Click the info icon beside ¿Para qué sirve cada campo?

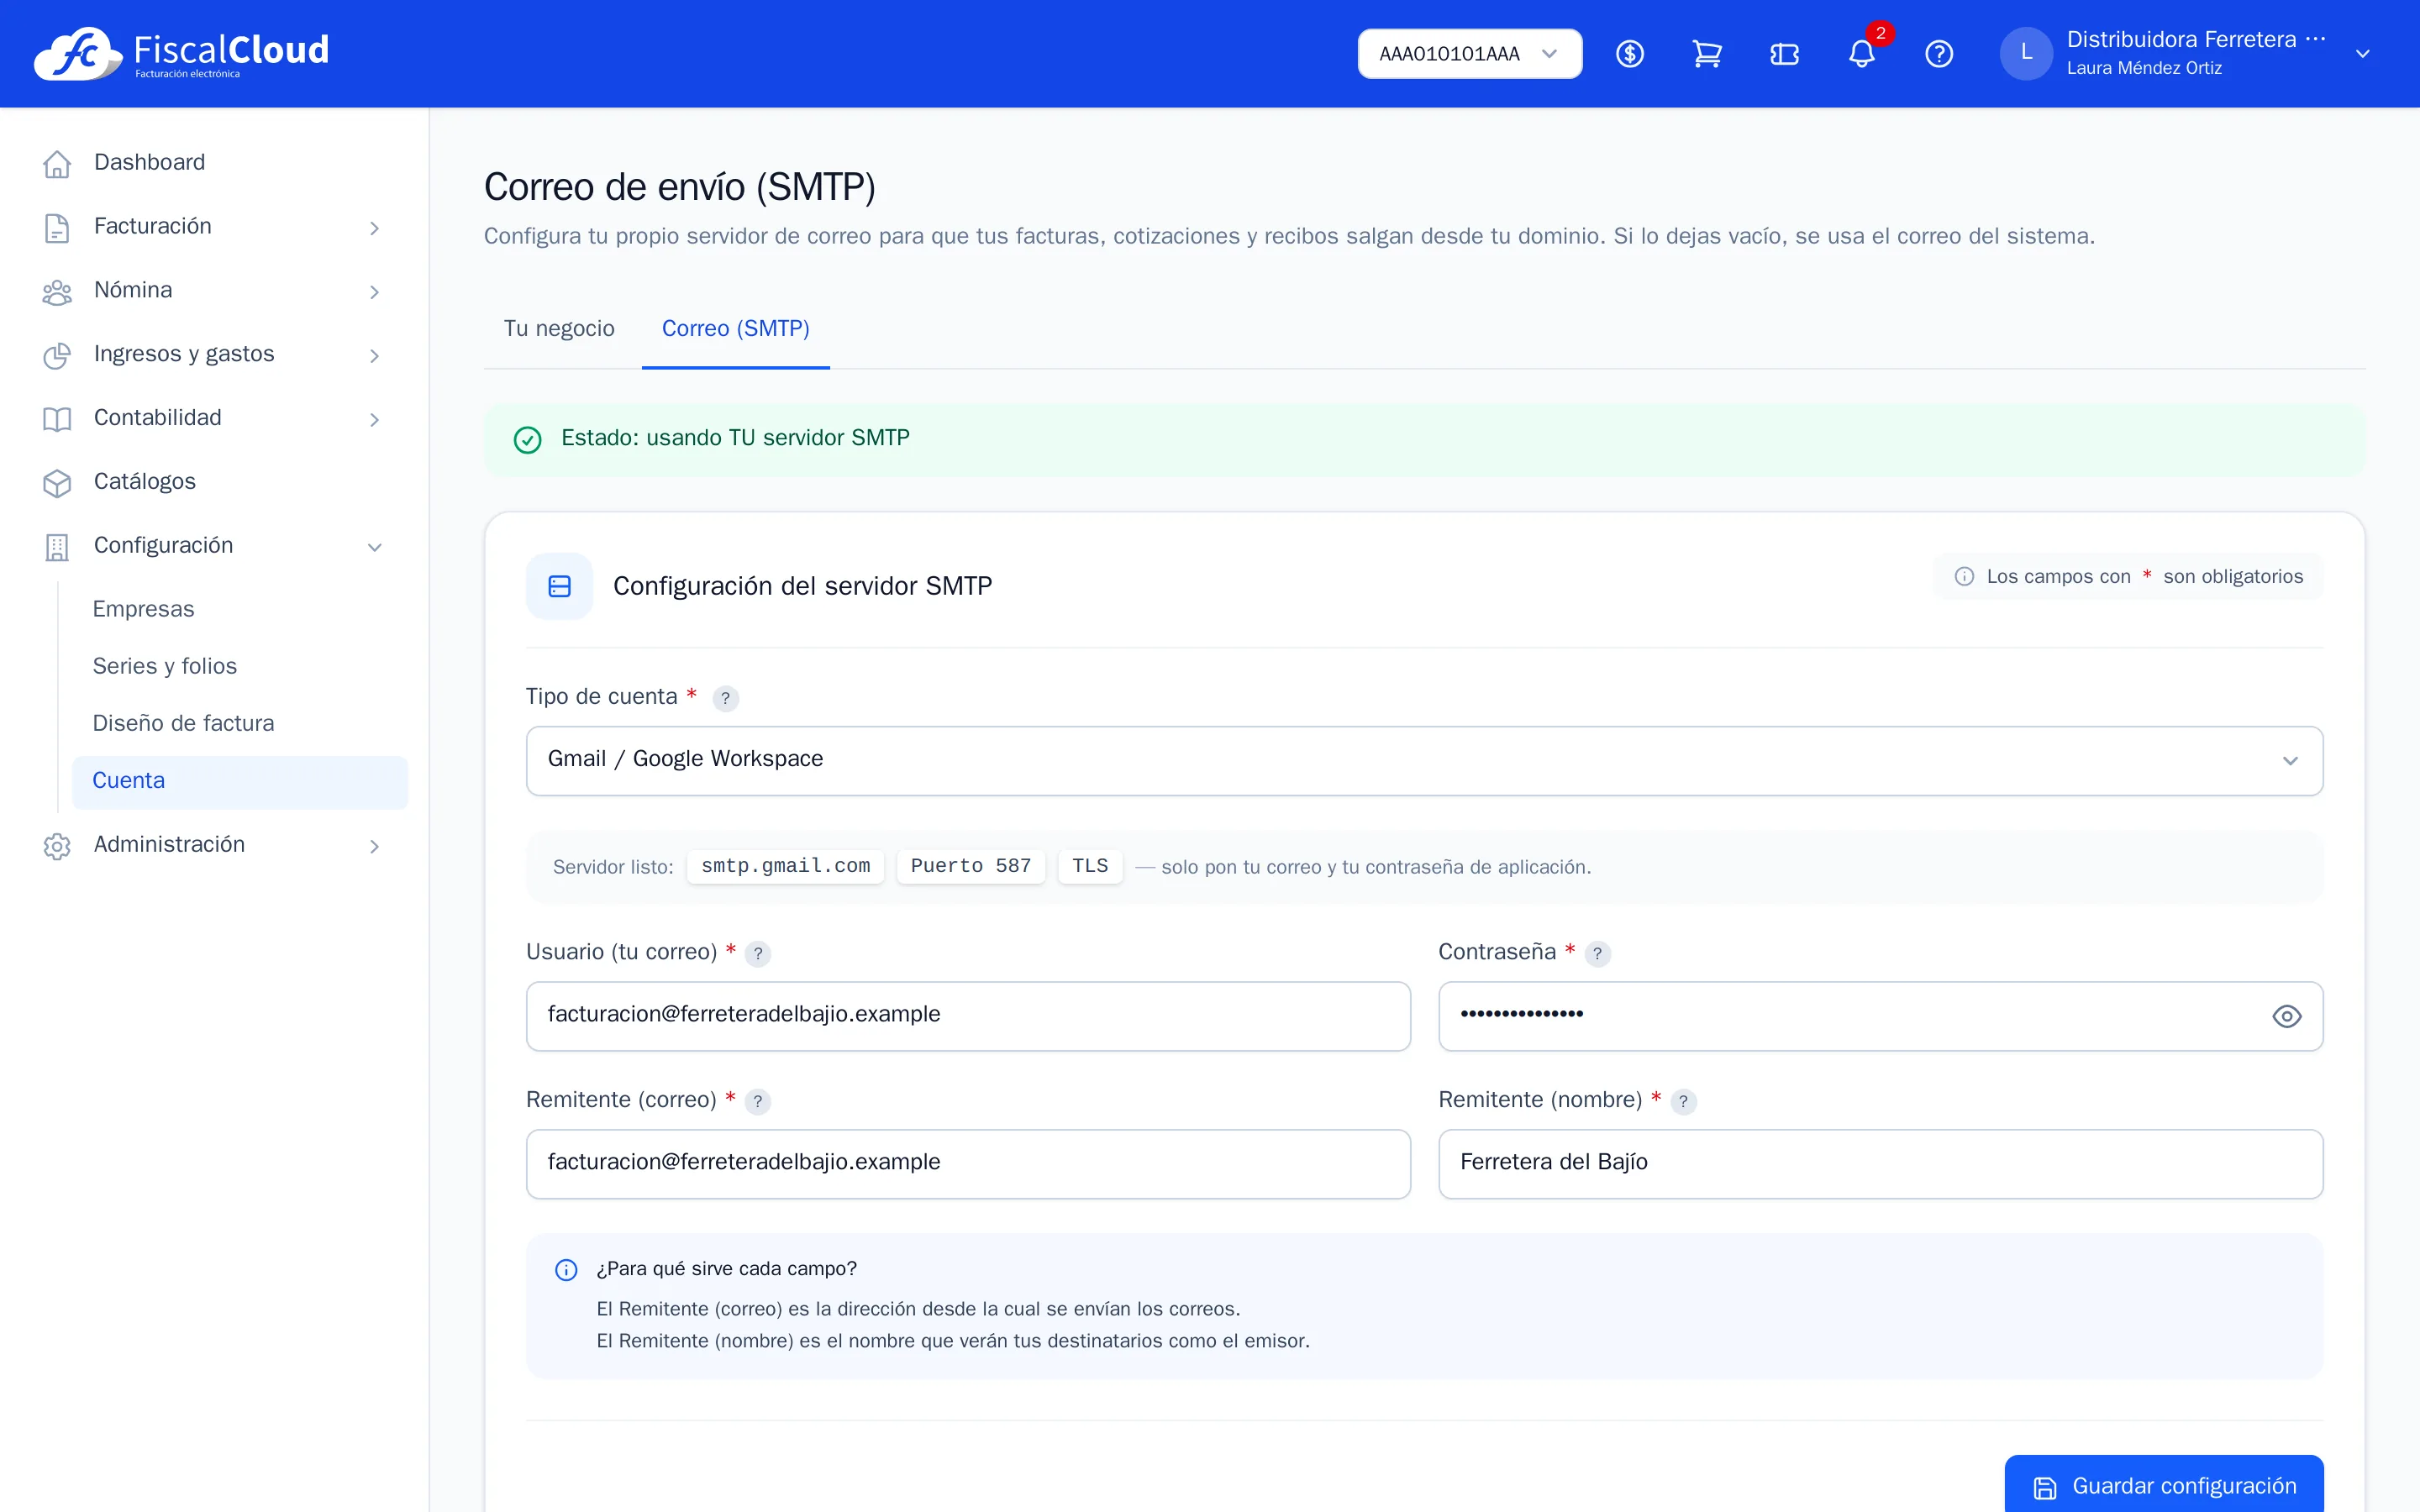[566, 1269]
